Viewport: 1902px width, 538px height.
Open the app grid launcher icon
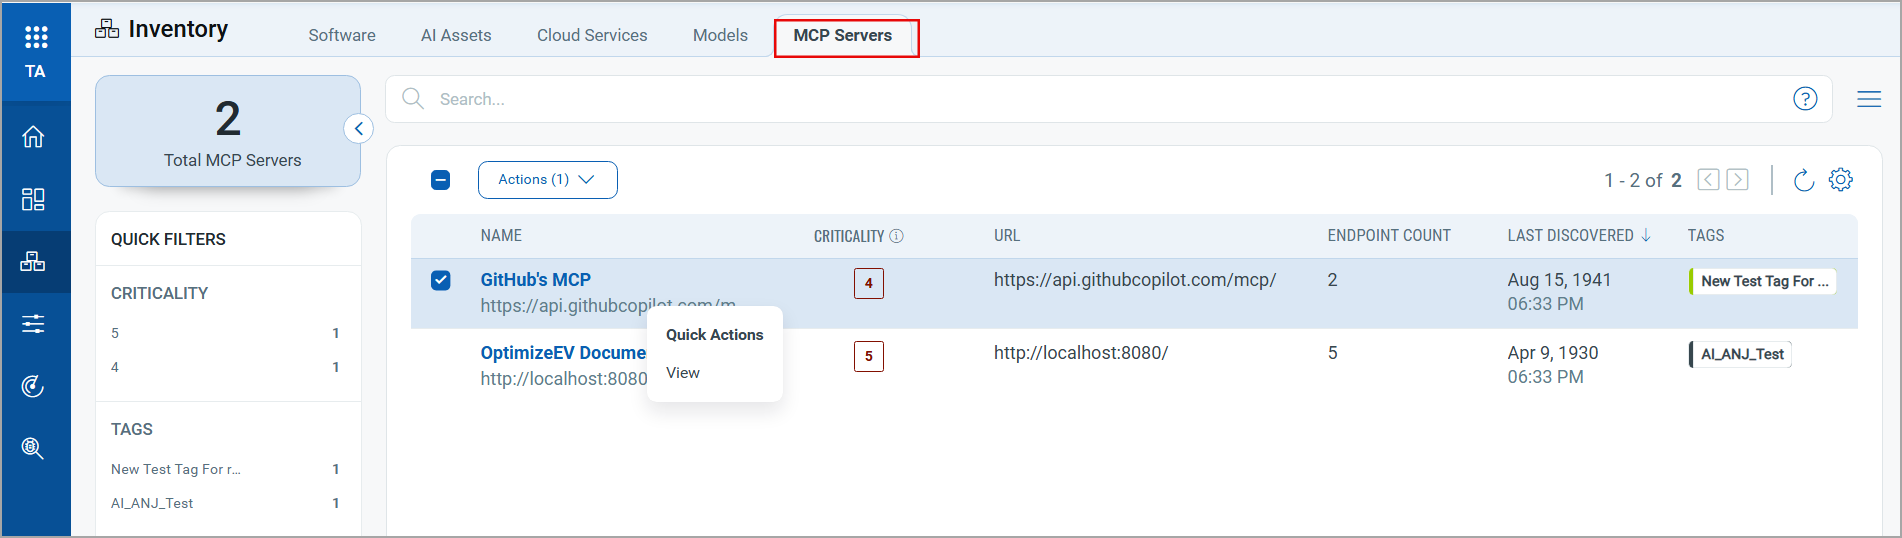[36, 37]
